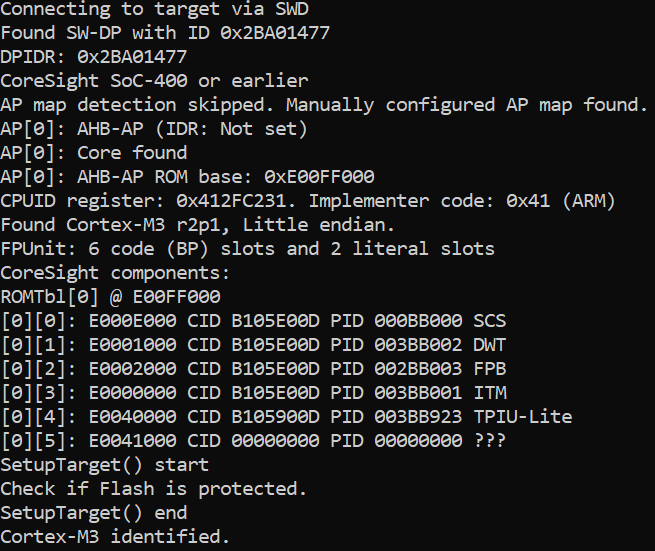
Task: Click the "Found Cortex-M3 r2p1, Little endian." line
Action: [198, 225]
